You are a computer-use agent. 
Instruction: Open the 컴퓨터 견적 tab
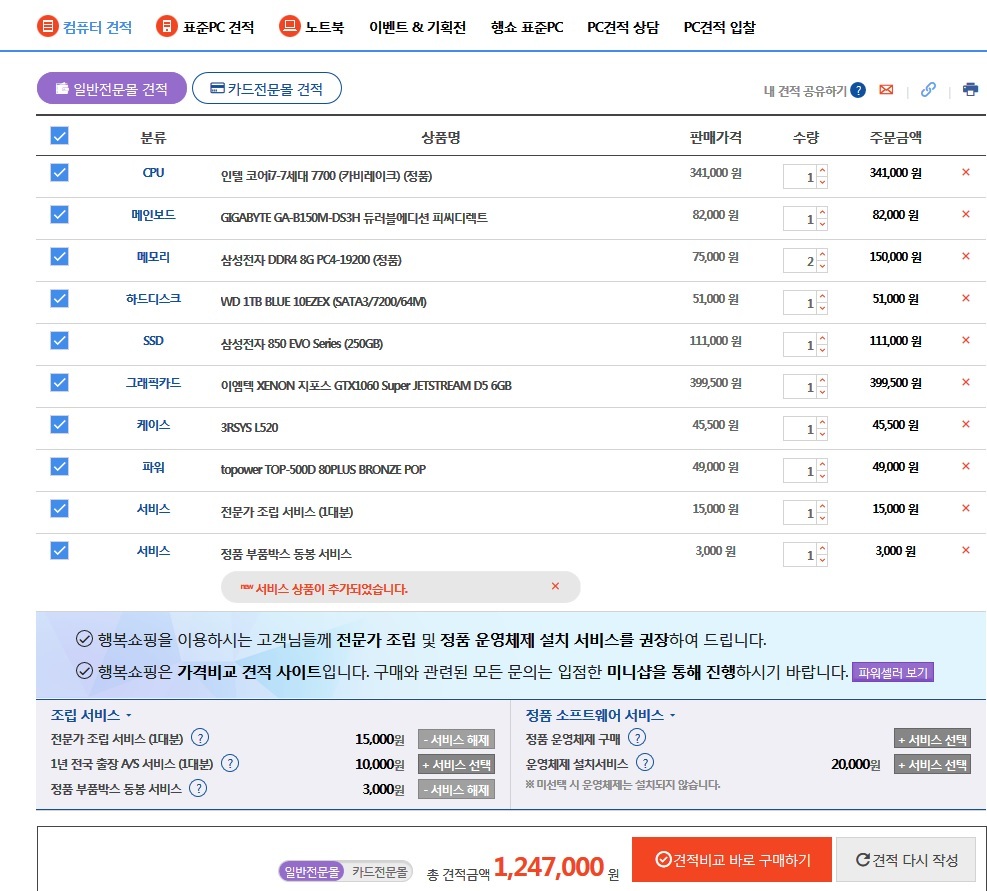pyautogui.click(x=85, y=27)
